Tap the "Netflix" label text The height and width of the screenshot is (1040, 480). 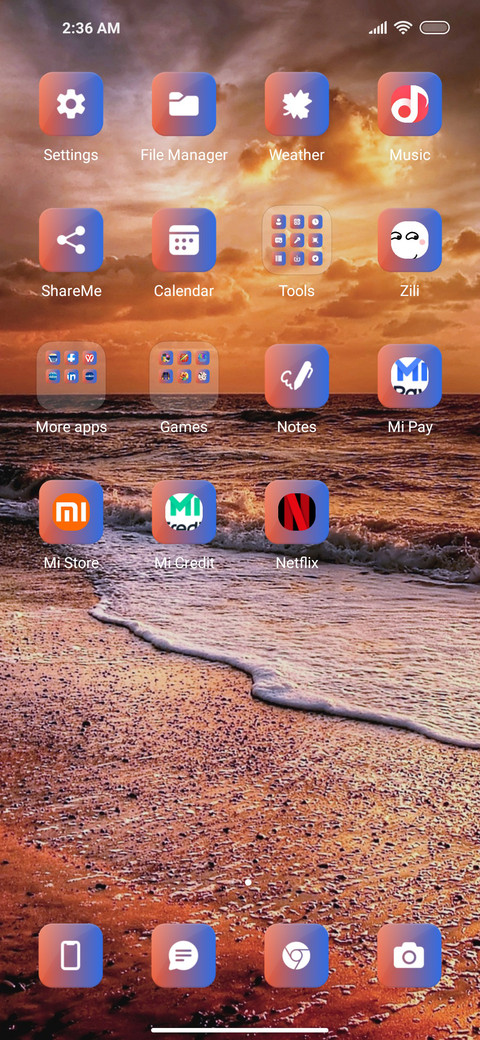pyautogui.click(x=296, y=563)
